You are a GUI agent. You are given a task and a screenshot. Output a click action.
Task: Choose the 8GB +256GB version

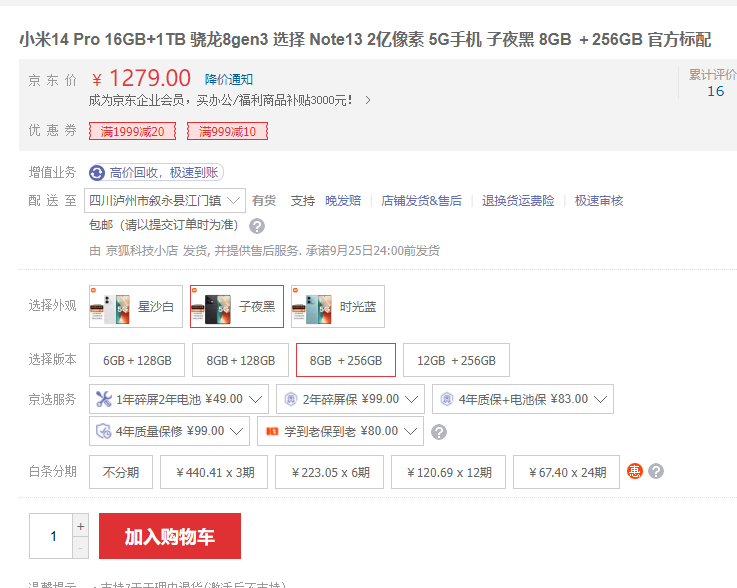[x=345, y=360]
